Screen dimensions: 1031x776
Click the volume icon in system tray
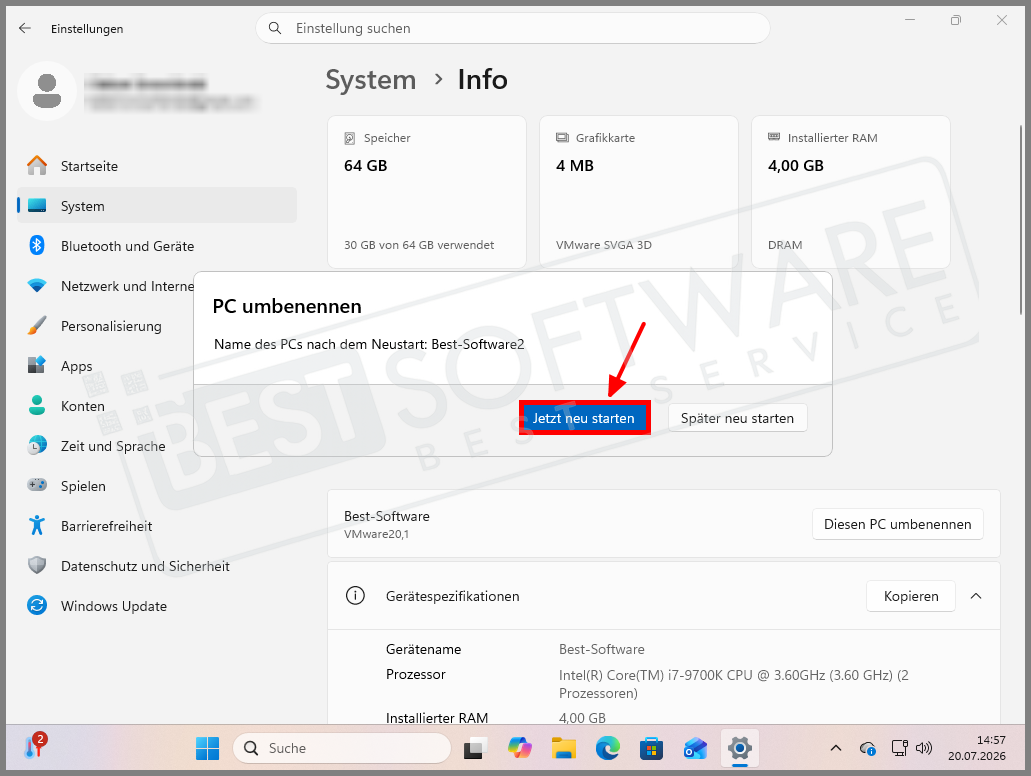click(x=924, y=748)
